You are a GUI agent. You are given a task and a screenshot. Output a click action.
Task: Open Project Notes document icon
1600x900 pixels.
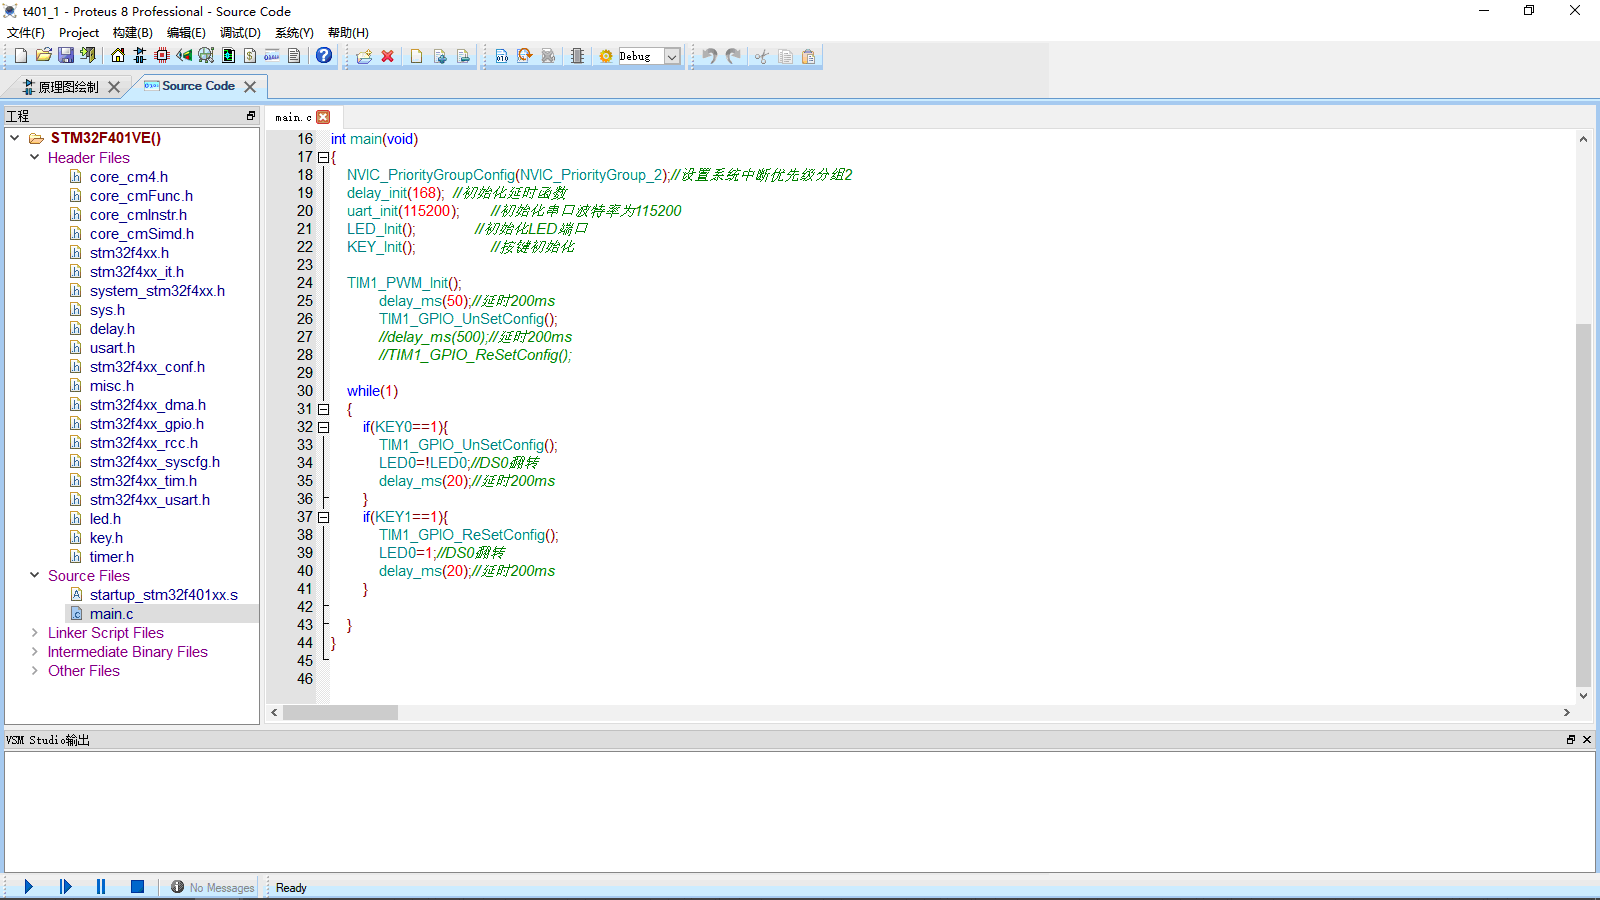click(x=294, y=56)
